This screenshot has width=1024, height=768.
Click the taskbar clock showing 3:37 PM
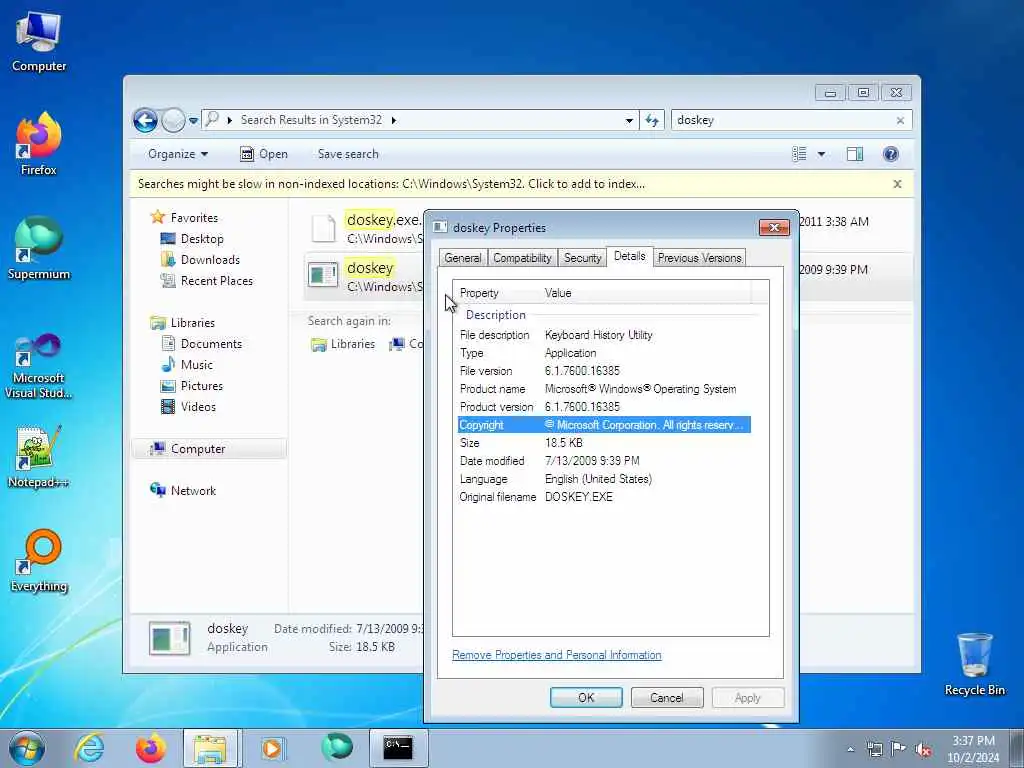973,749
